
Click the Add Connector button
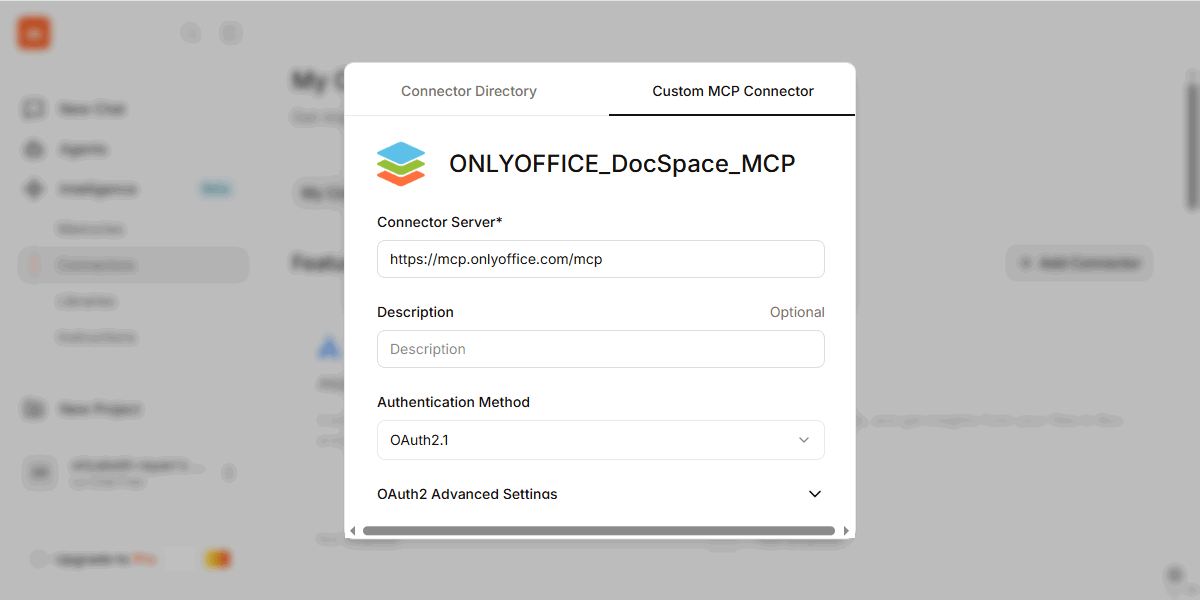pyautogui.click(x=1079, y=262)
